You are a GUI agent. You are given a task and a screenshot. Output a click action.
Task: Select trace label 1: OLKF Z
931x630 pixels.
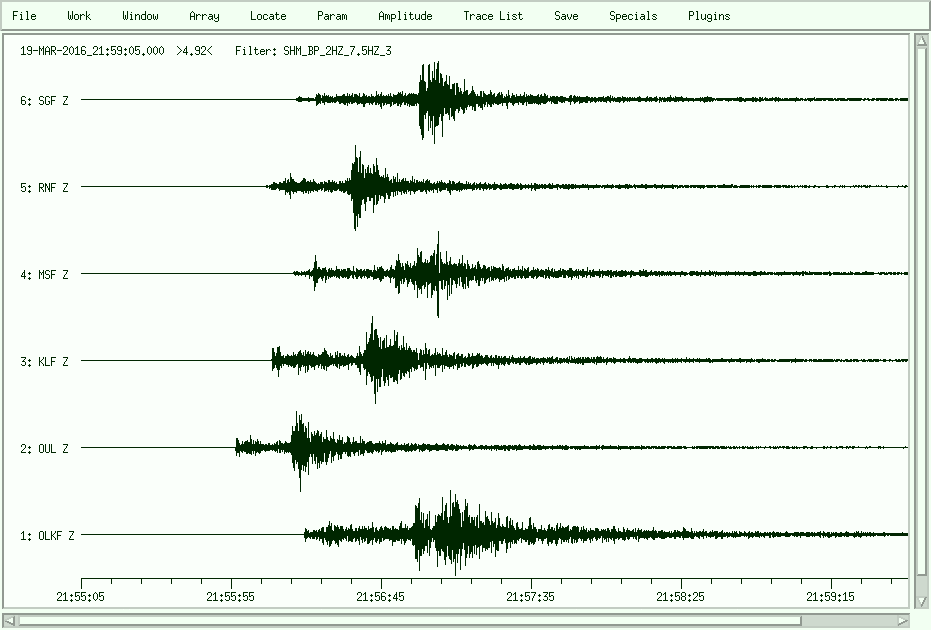(47, 536)
